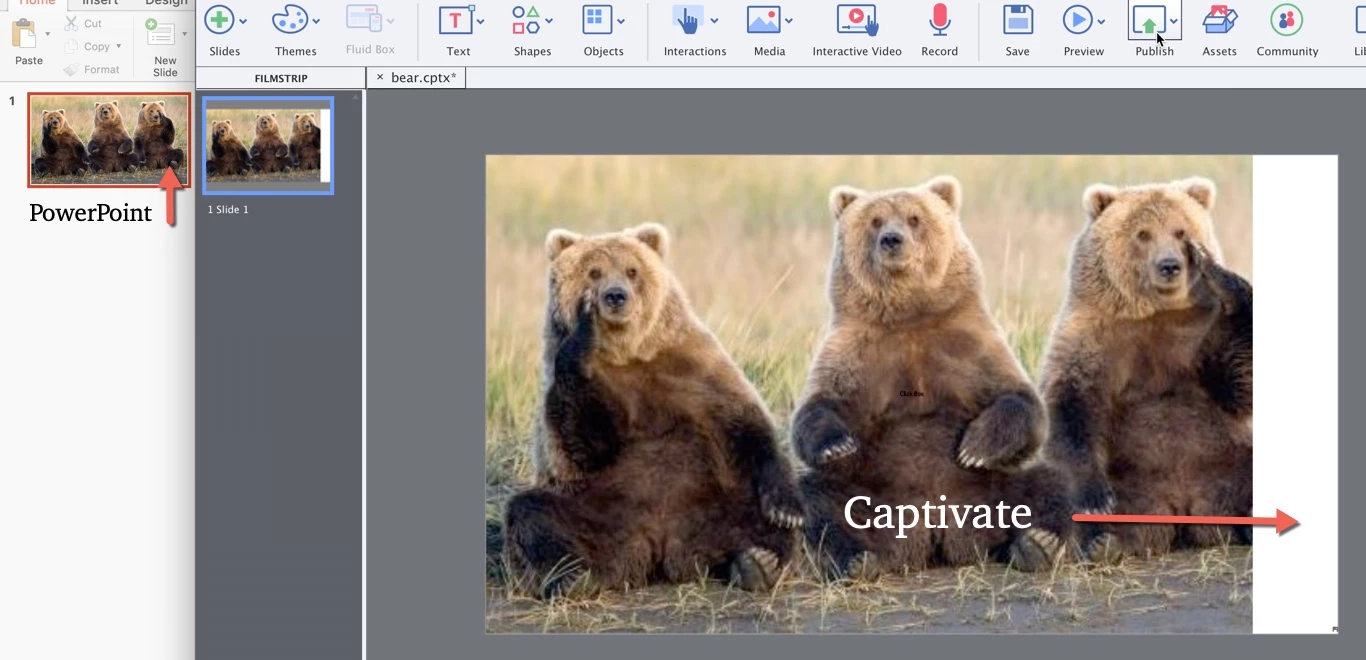Expand the Slides dropdown arrow
Screen dimensions: 1366x660
coord(243,21)
